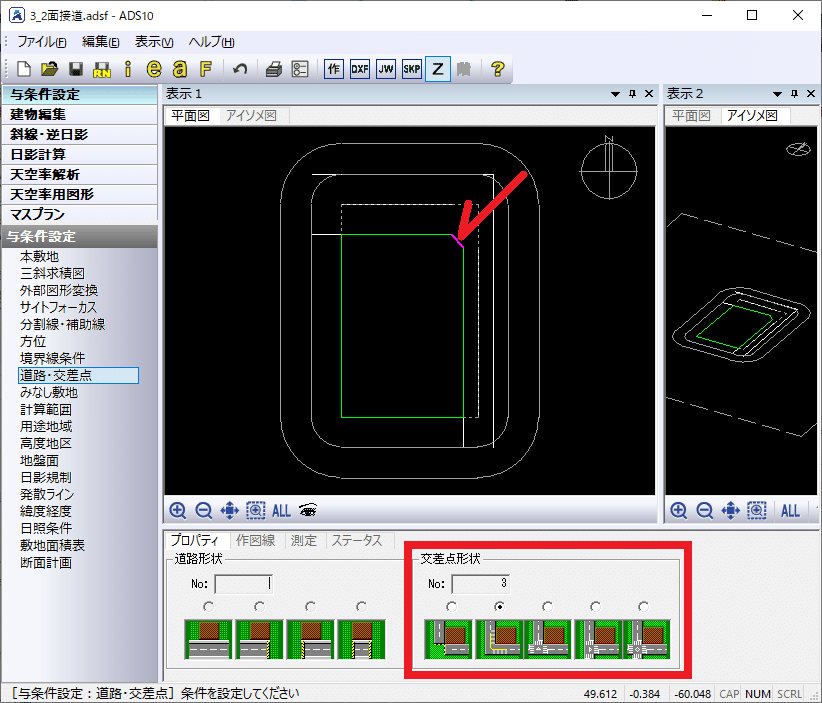Switch to アイソメ図 tab in 表示1
This screenshot has height=703, width=822.
point(251,115)
